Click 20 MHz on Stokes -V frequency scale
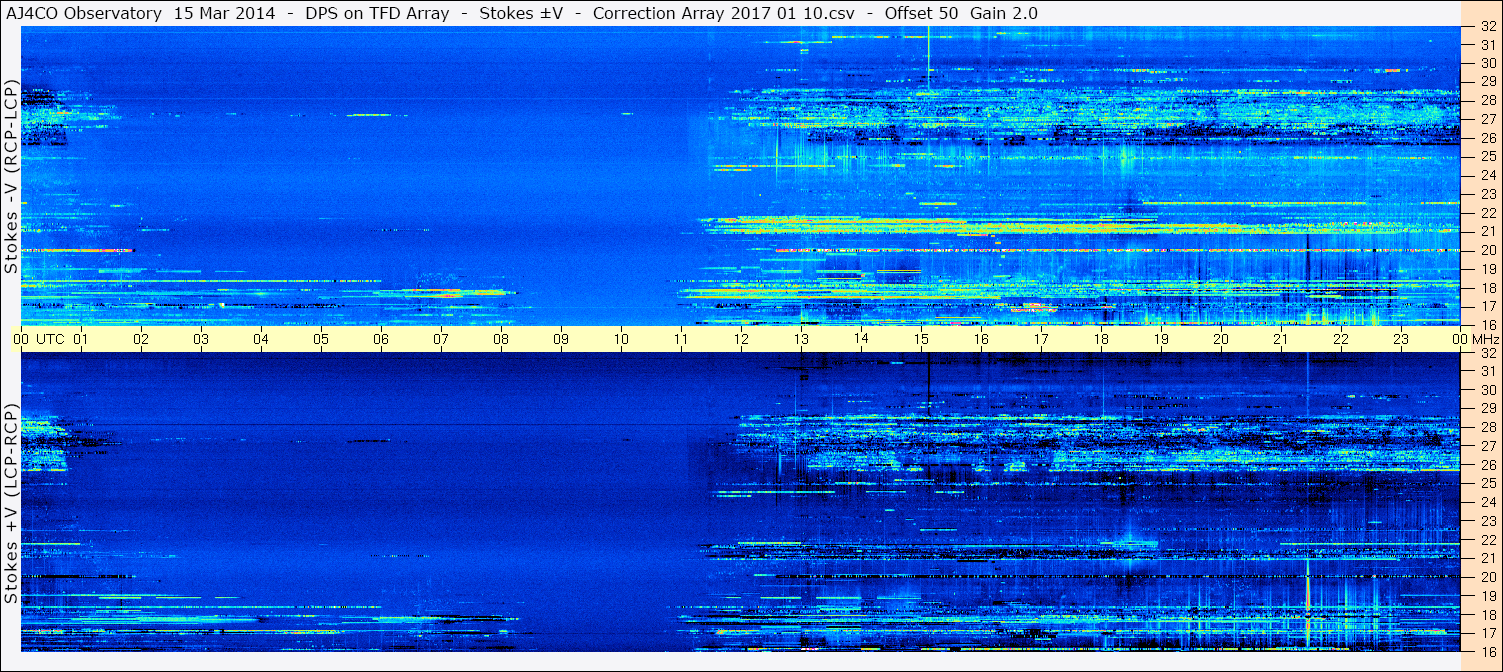 pos(1488,250)
